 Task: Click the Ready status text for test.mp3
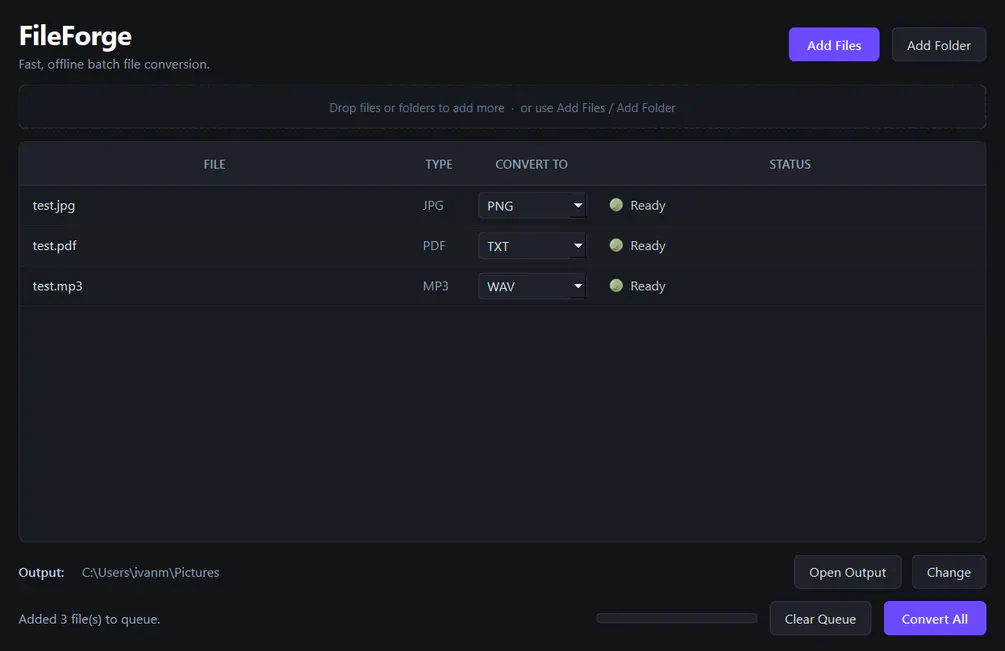[x=647, y=286]
